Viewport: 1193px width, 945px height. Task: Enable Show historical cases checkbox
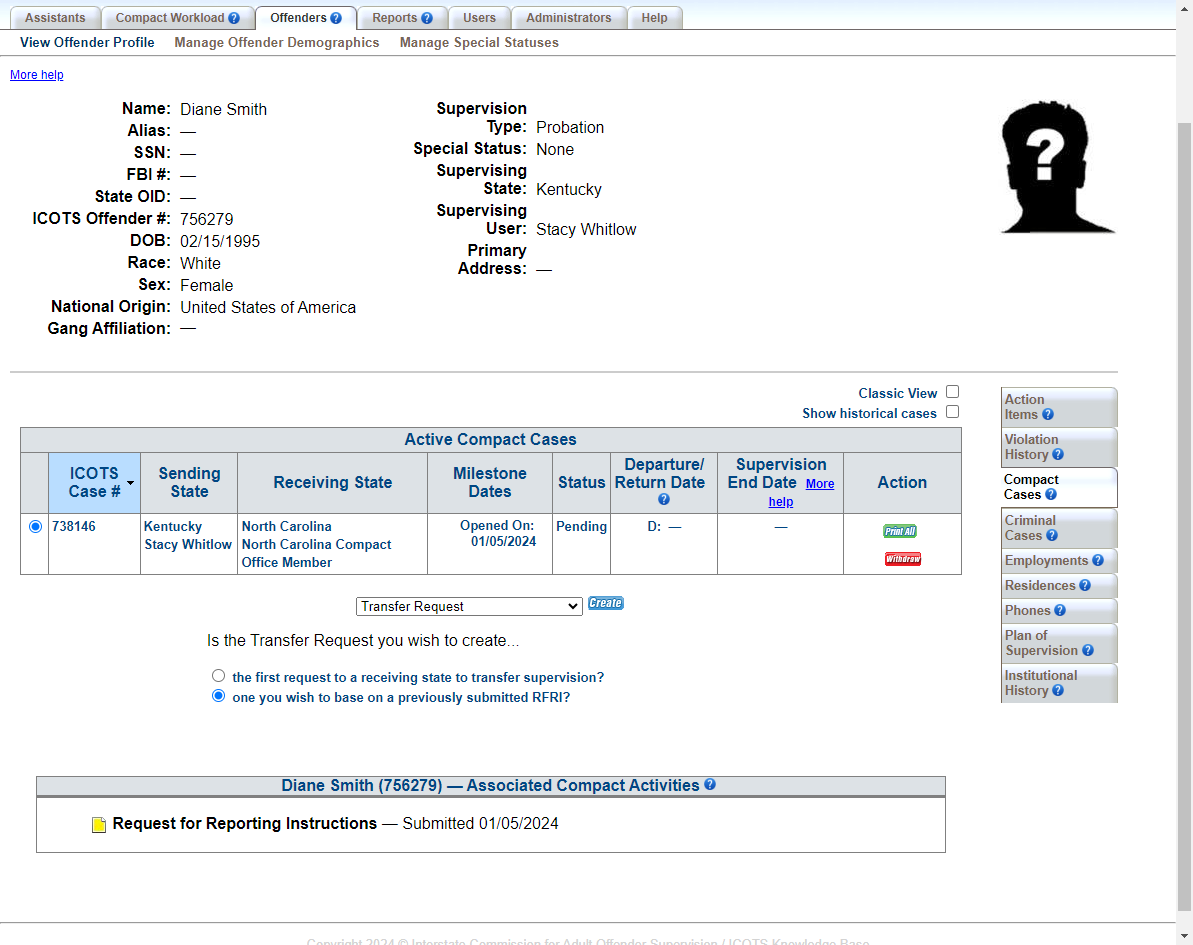(x=953, y=412)
